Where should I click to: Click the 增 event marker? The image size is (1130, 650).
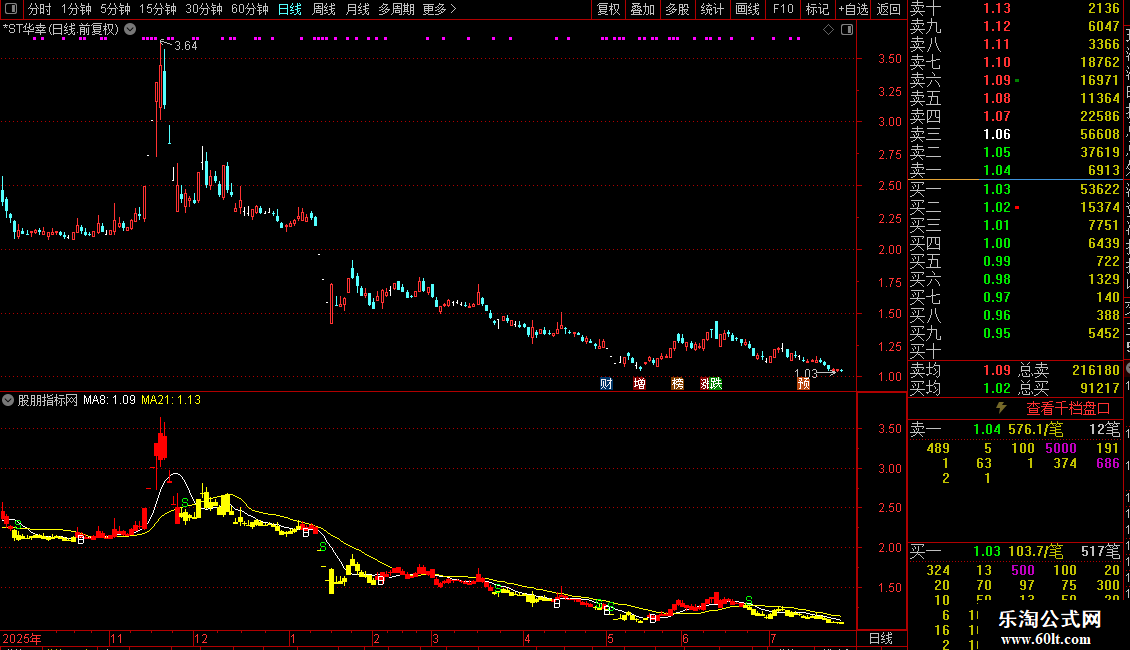pos(639,383)
